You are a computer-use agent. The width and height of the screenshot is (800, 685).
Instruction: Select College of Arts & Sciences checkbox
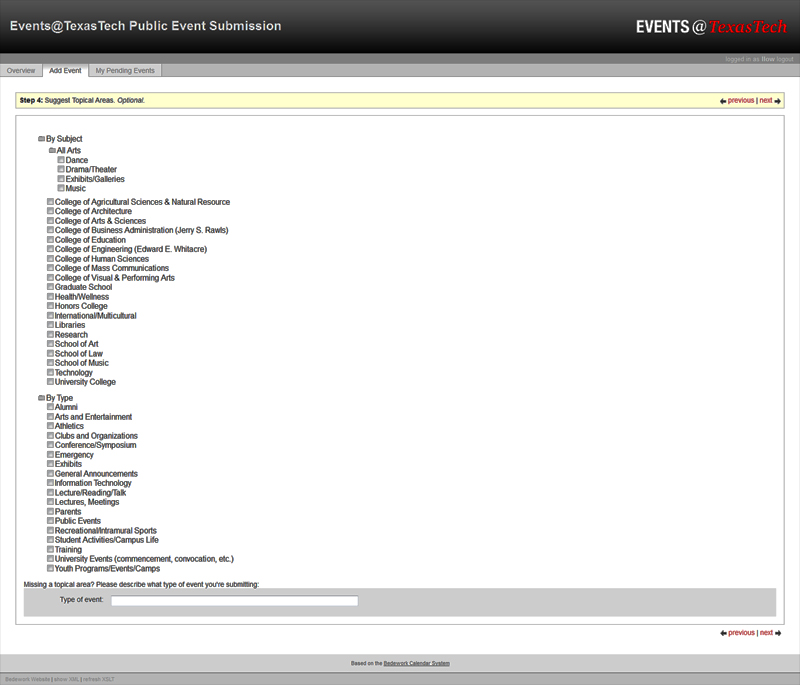51,221
